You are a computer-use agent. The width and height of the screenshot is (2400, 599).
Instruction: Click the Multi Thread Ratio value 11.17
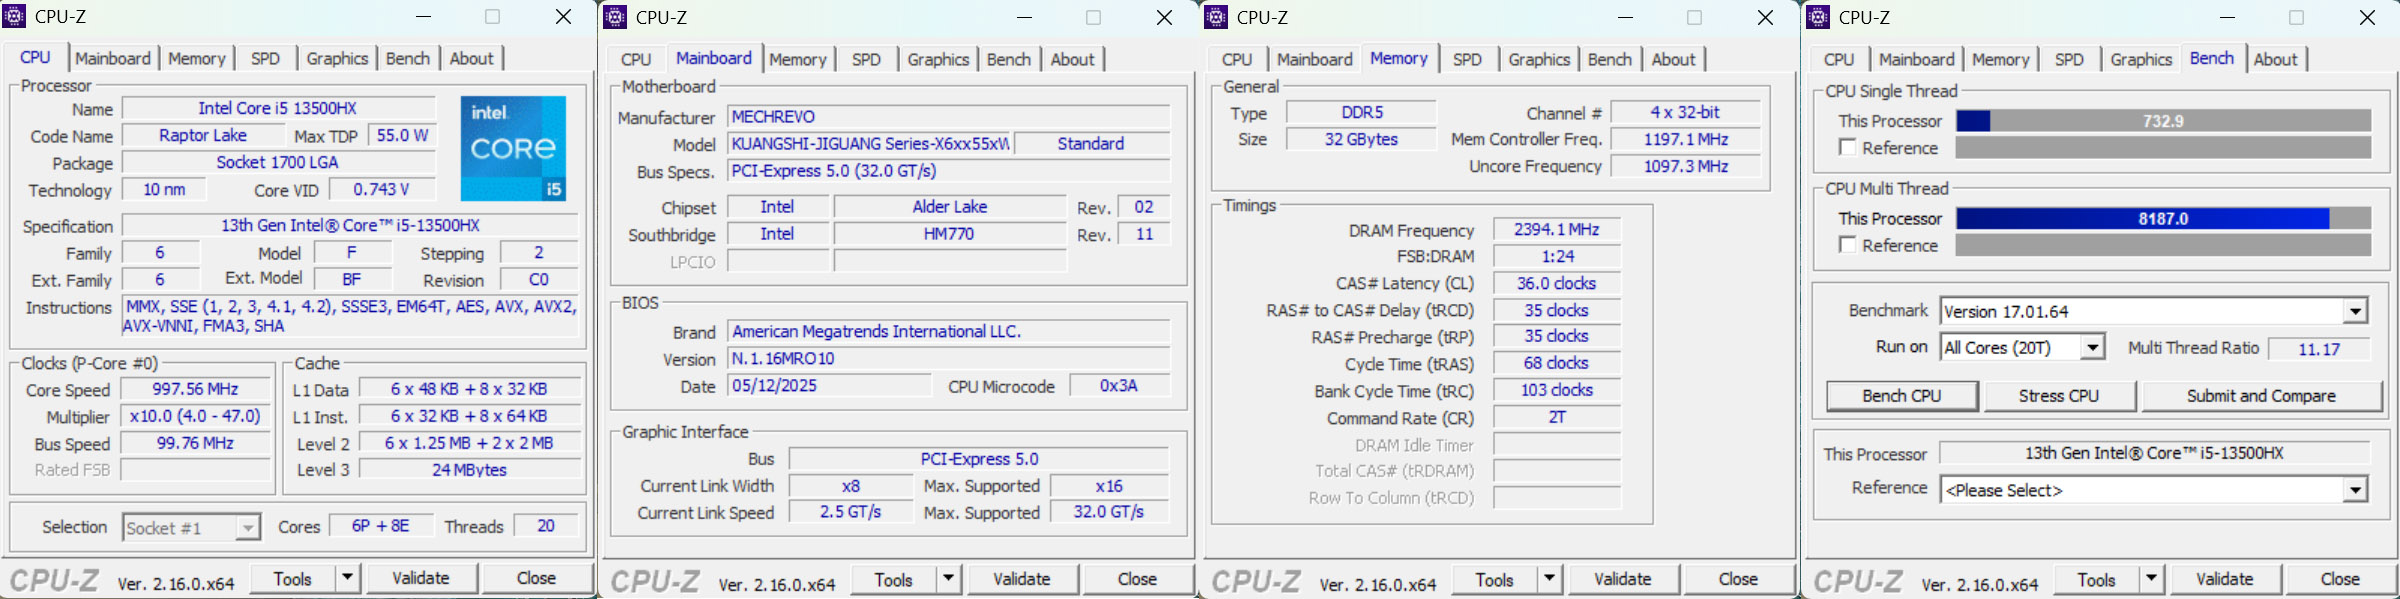2319,349
